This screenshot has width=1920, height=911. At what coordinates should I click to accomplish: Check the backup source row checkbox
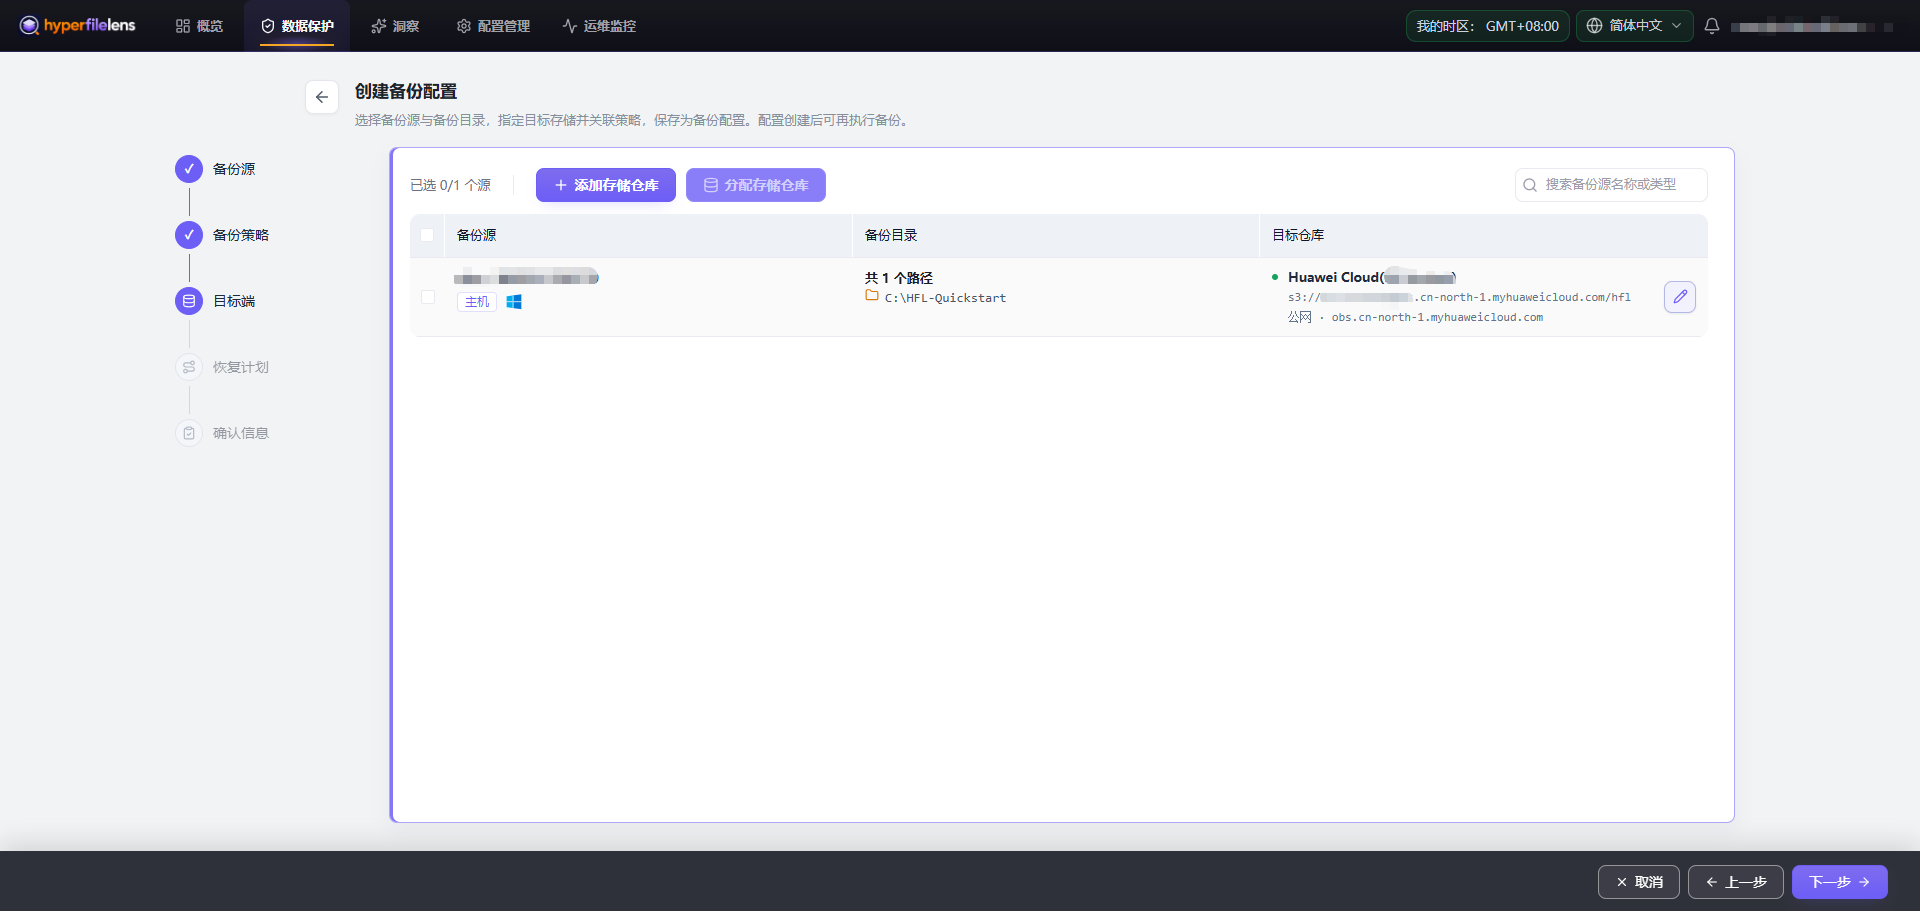(x=428, y=297)
